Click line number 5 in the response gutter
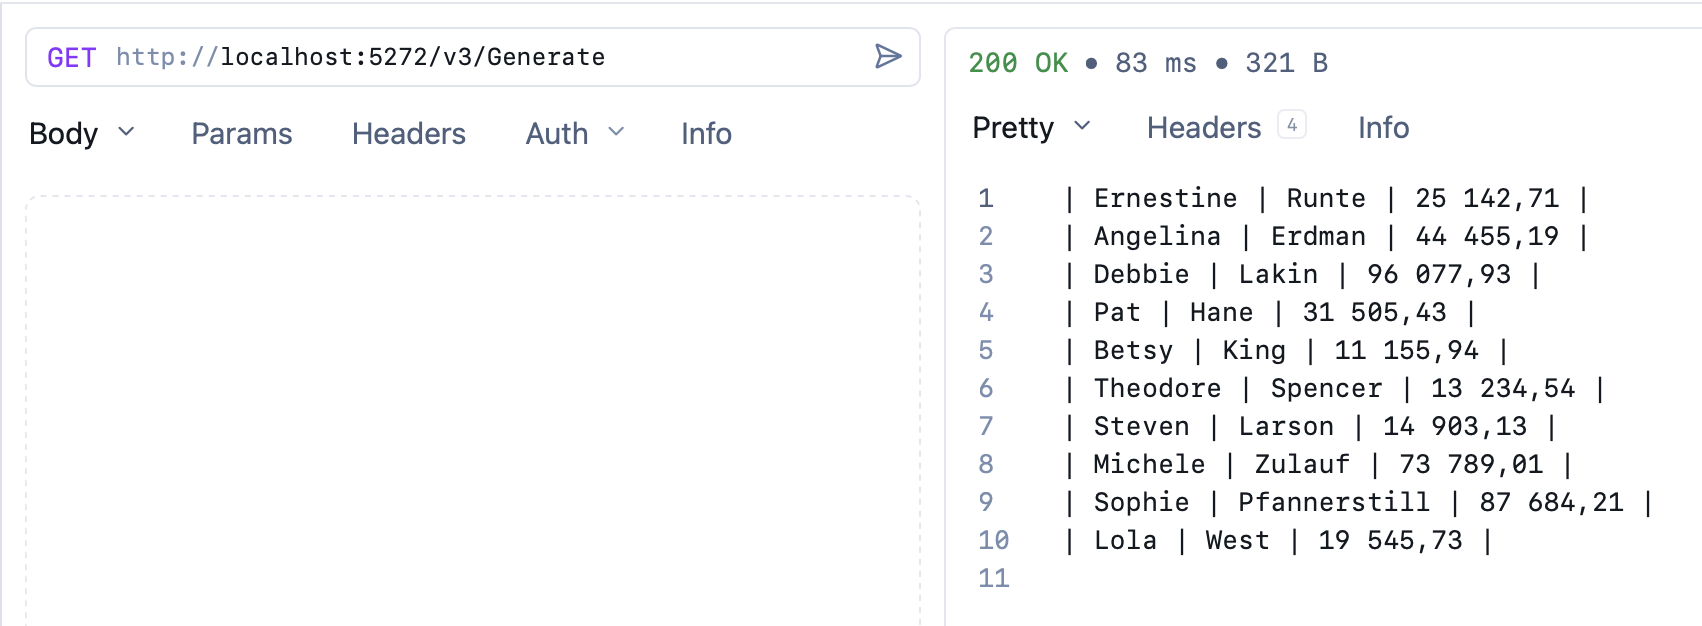This screenshot has width=1702, height=626. tap(986, 350)
